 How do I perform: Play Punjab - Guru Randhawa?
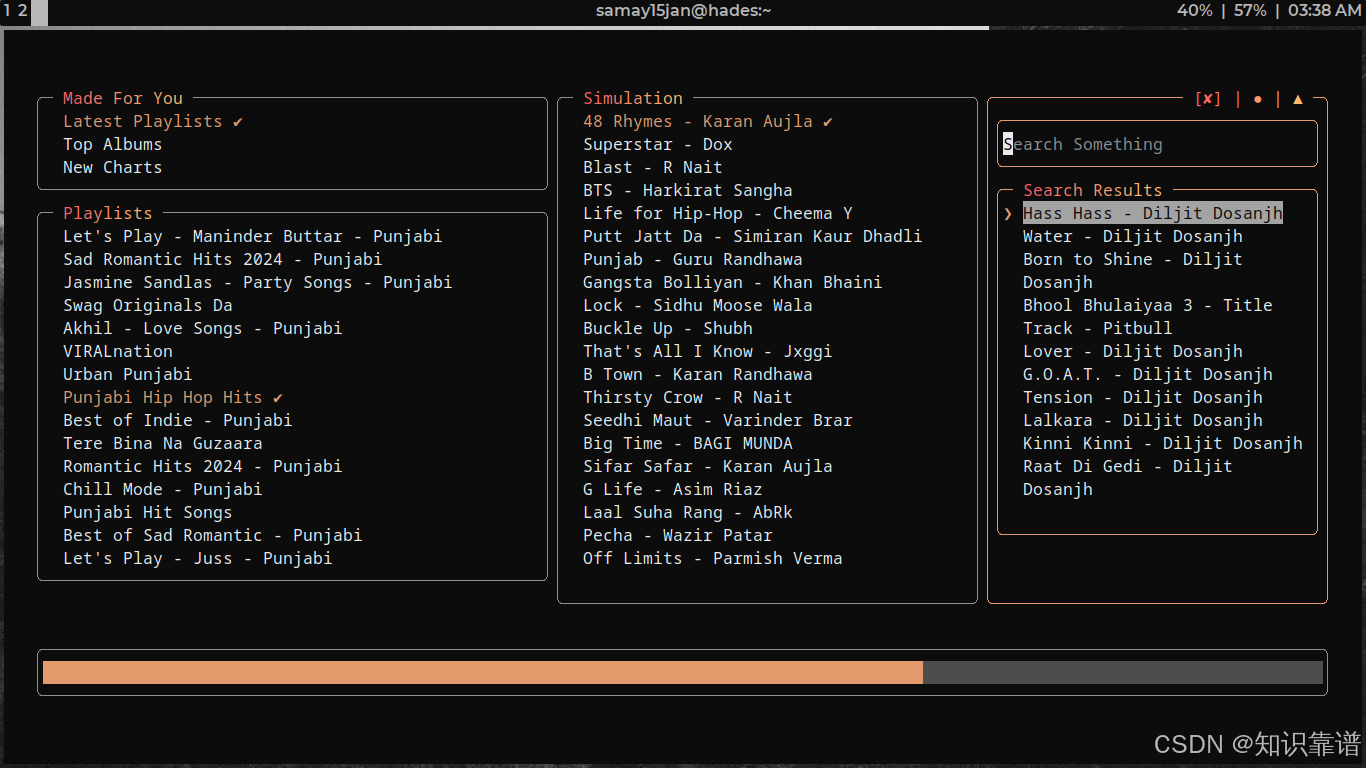(x=693, y=259)
